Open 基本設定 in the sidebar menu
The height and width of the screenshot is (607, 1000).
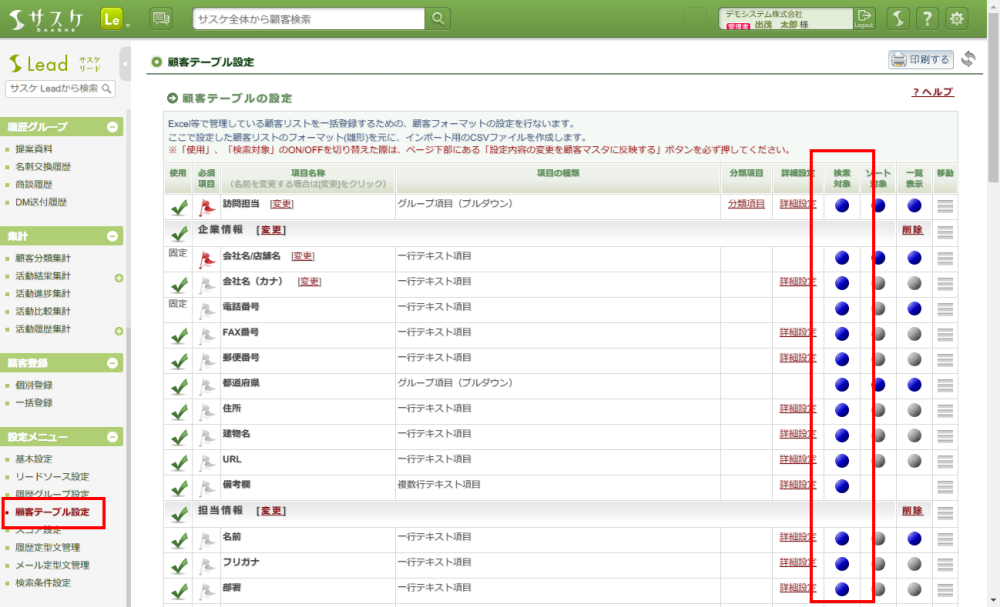34,459
